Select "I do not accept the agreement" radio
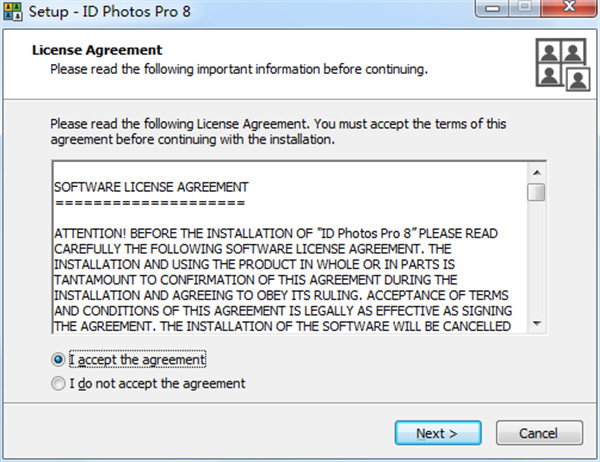The width and height of the screenshot is (600, 462). tap(58, 383)
